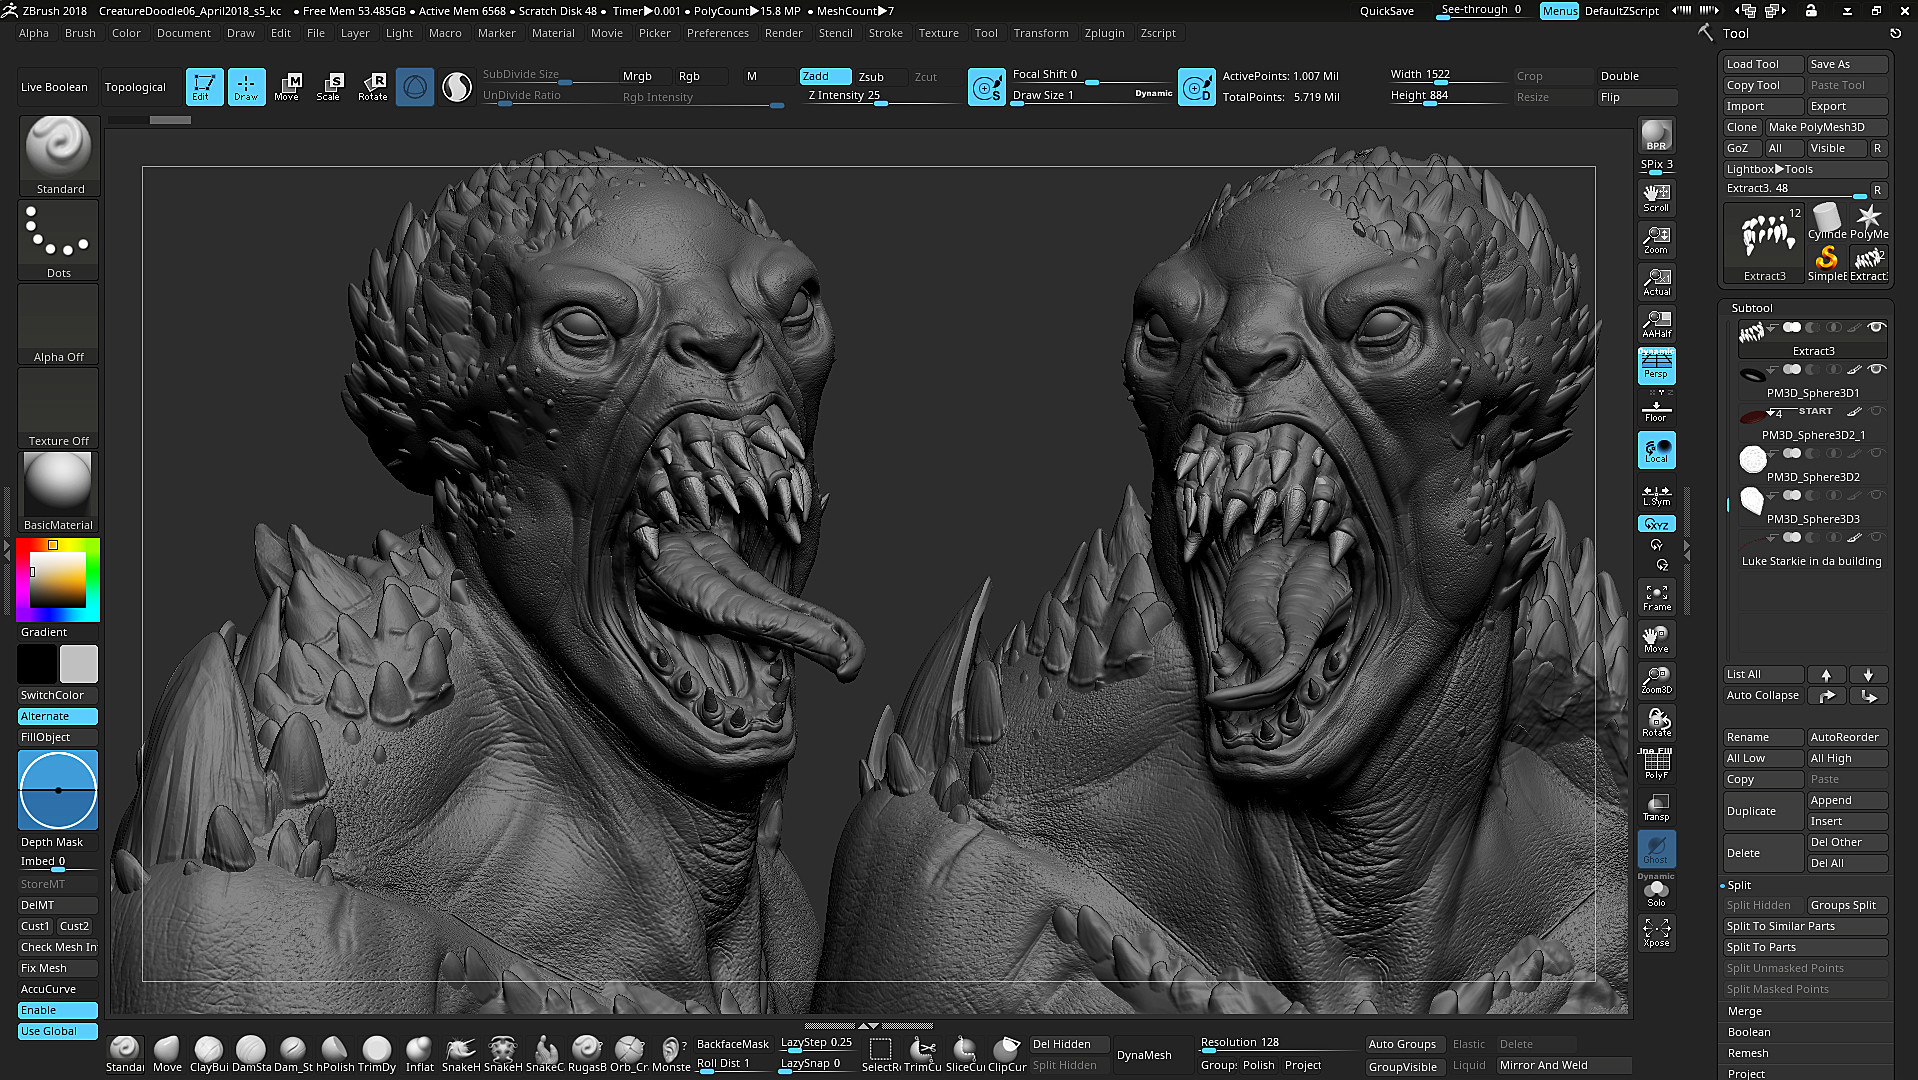This screenshot has width=1918, height=1080.
Task: Select the hPolish brush at bottom
Action: click(335, 1054)
